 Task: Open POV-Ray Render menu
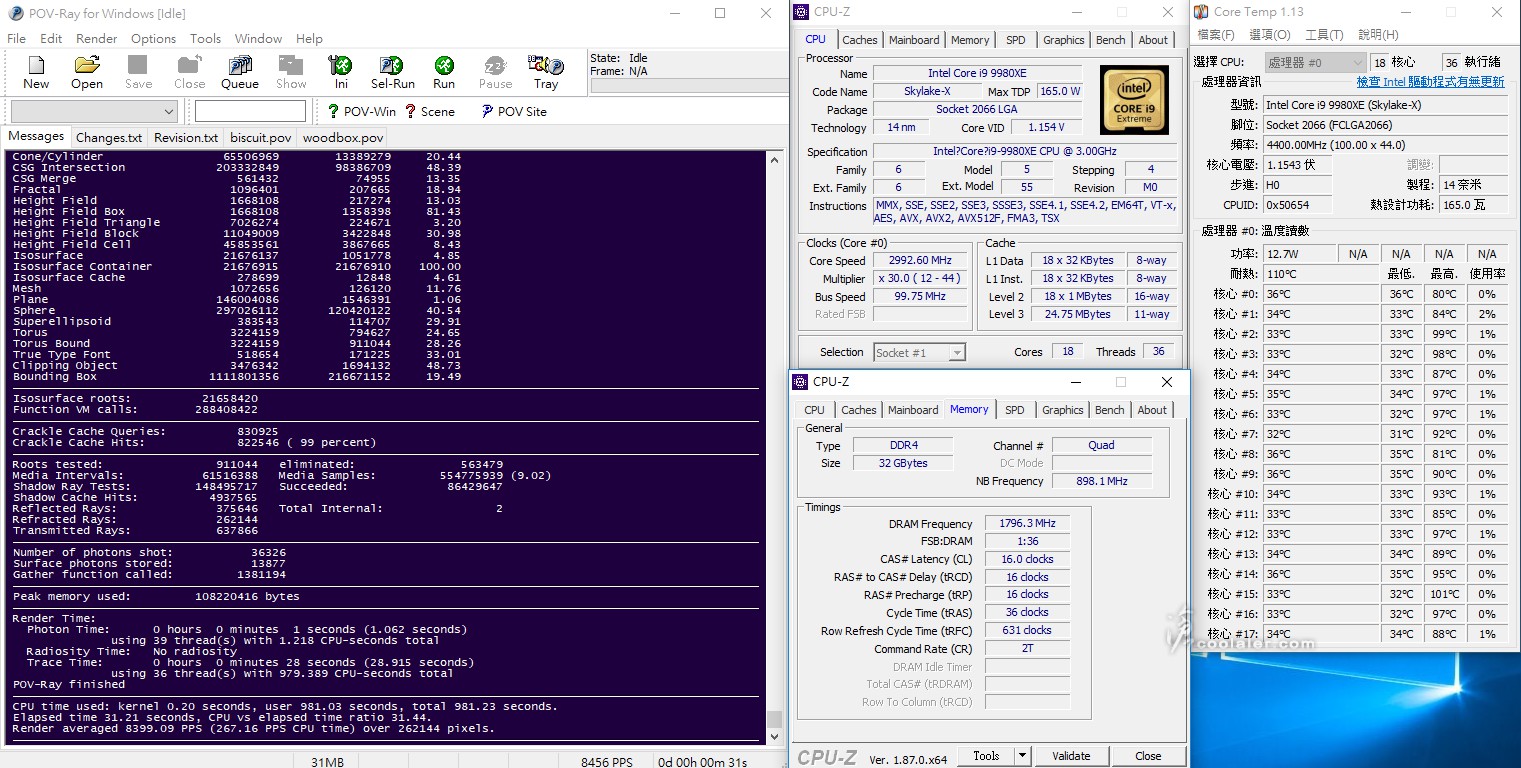tap(97, 38)
